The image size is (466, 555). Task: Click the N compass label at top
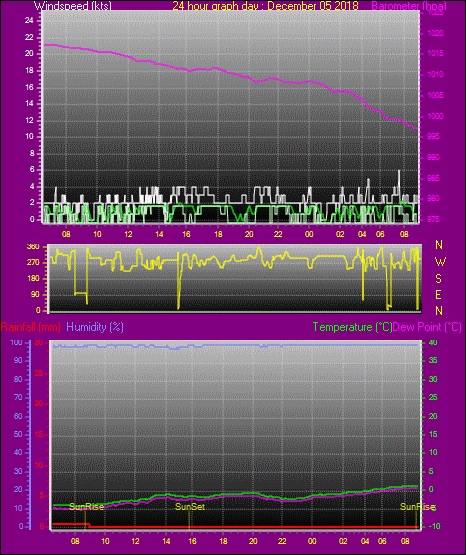pos(439,245)
